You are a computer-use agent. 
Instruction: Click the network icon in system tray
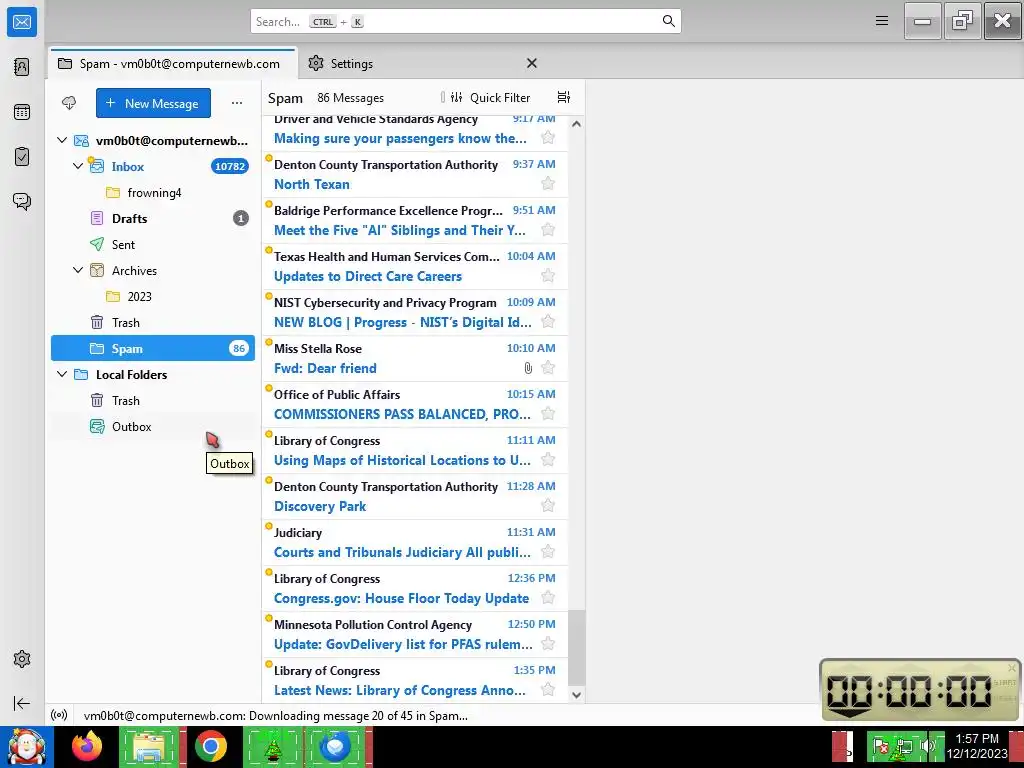[904, 746]
